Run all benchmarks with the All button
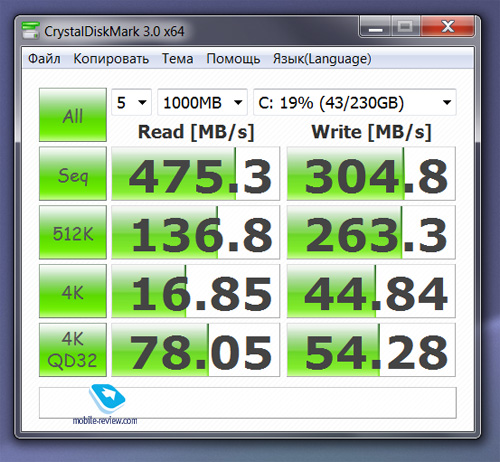This screenshot has height=462, width=500. [x=73, y=115]
